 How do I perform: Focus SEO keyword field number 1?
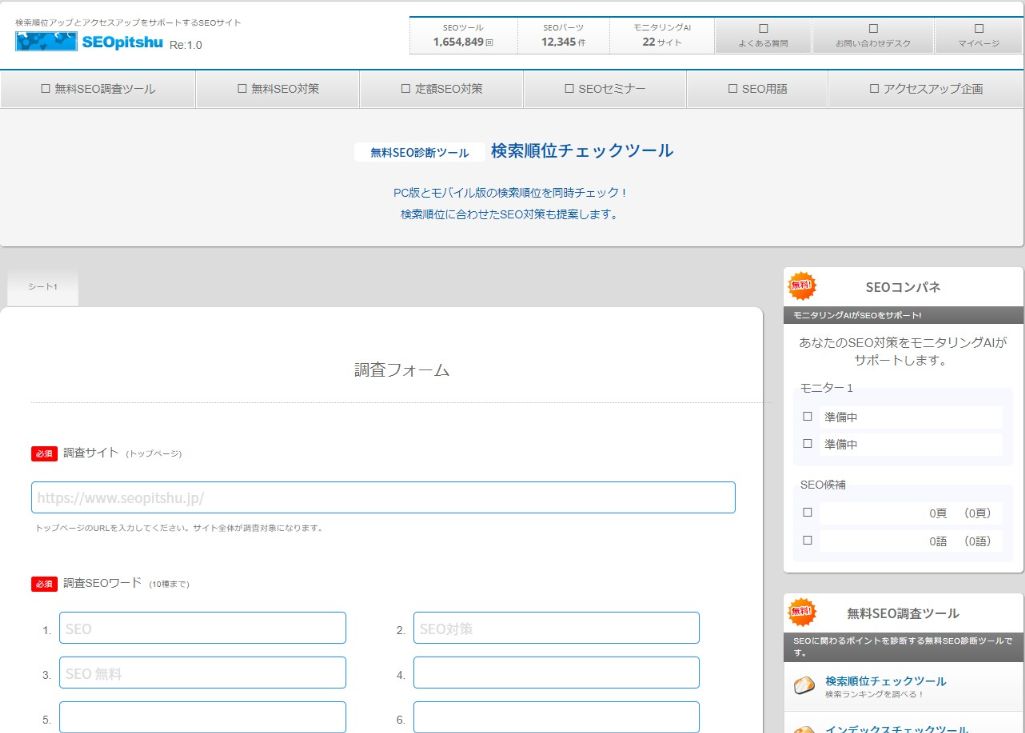(202, 629)
